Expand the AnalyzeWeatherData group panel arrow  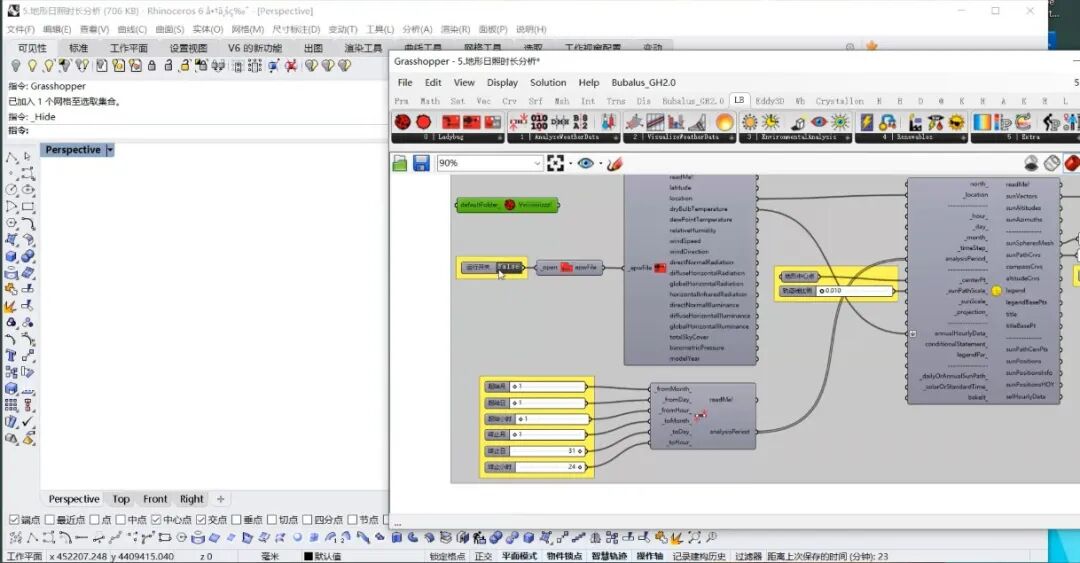point(616,138)
